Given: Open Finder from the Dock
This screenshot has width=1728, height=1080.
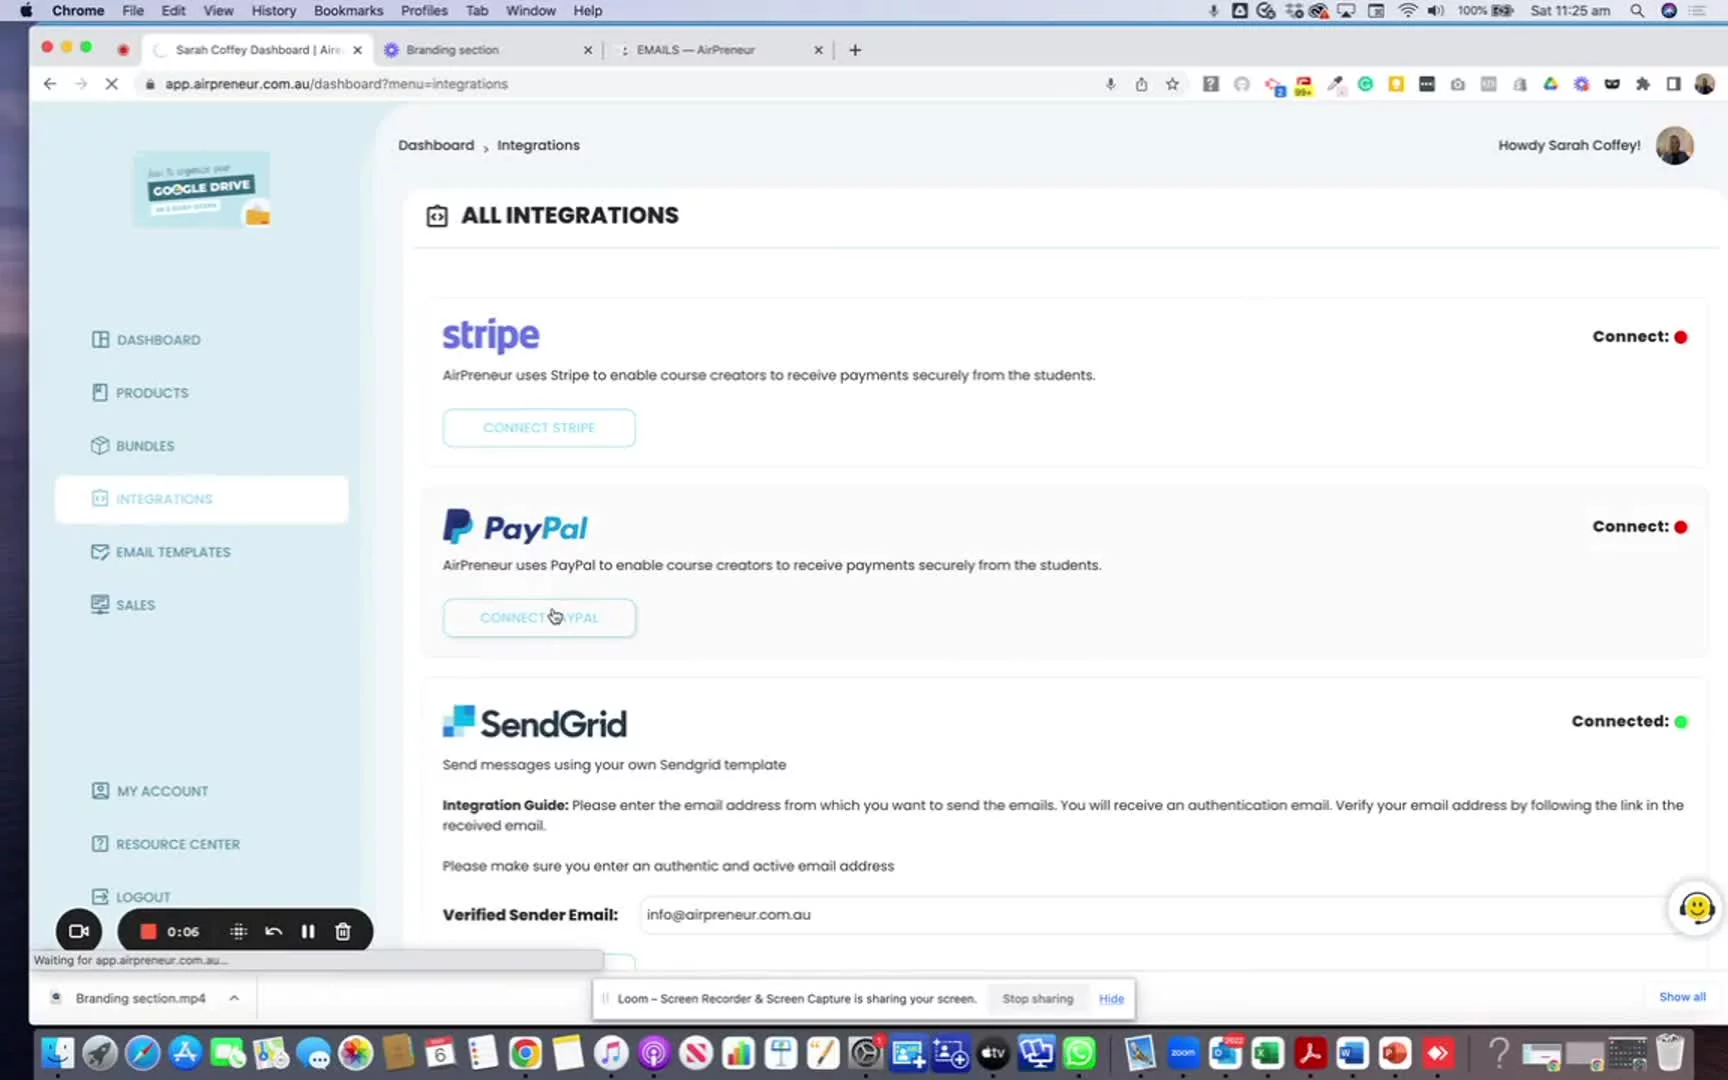Looking at the screenshot, I should [57, 1053].
